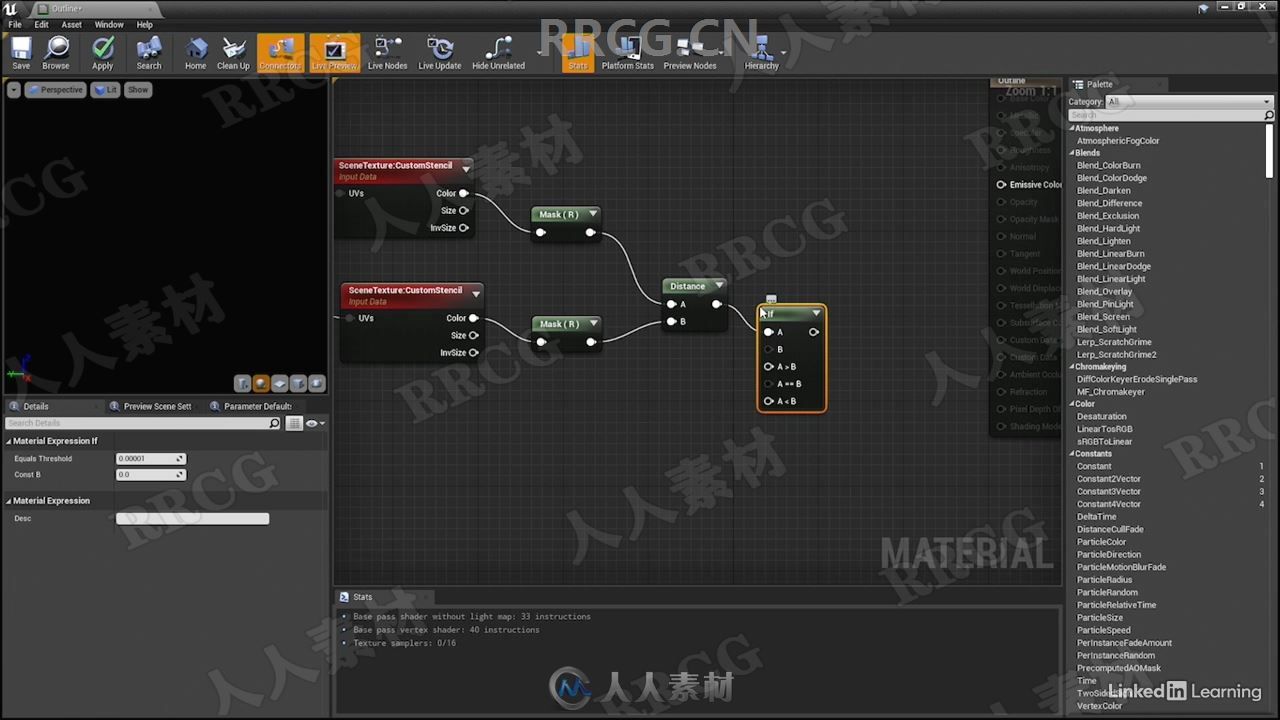Select Blend_Overlay in the Palette
This screenshot has height=720, width=1280.
[x=1104, y=291]
